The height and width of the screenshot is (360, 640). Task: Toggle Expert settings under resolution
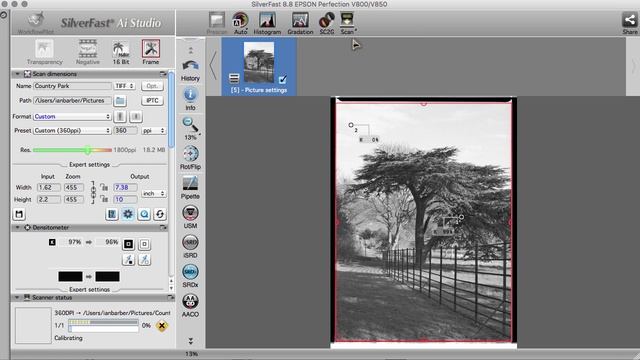[x=89, y=164]
